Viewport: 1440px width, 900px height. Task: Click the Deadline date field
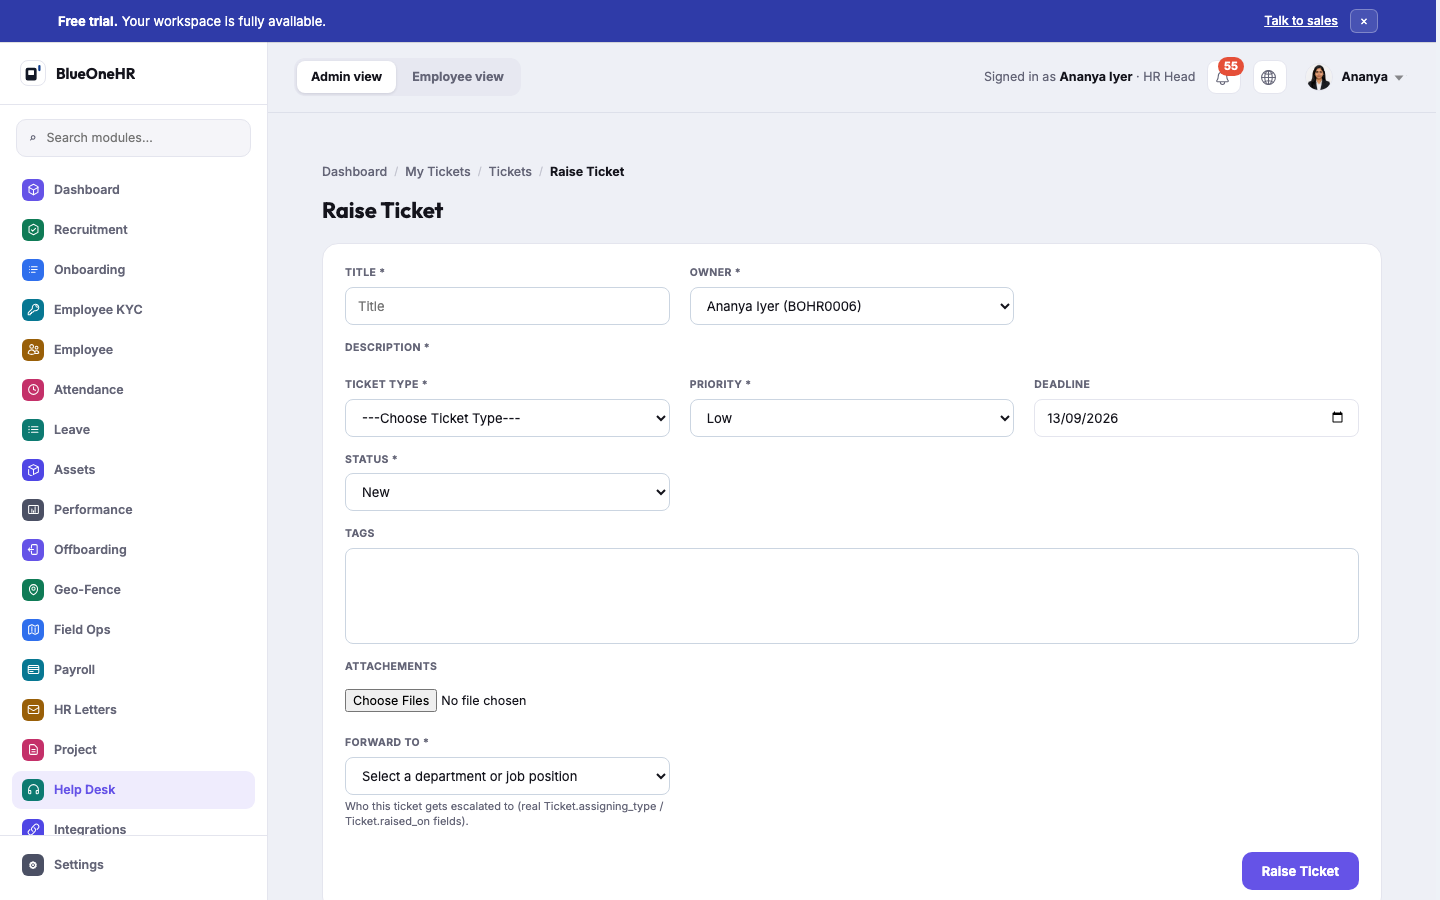click(x=1196, y=418)
